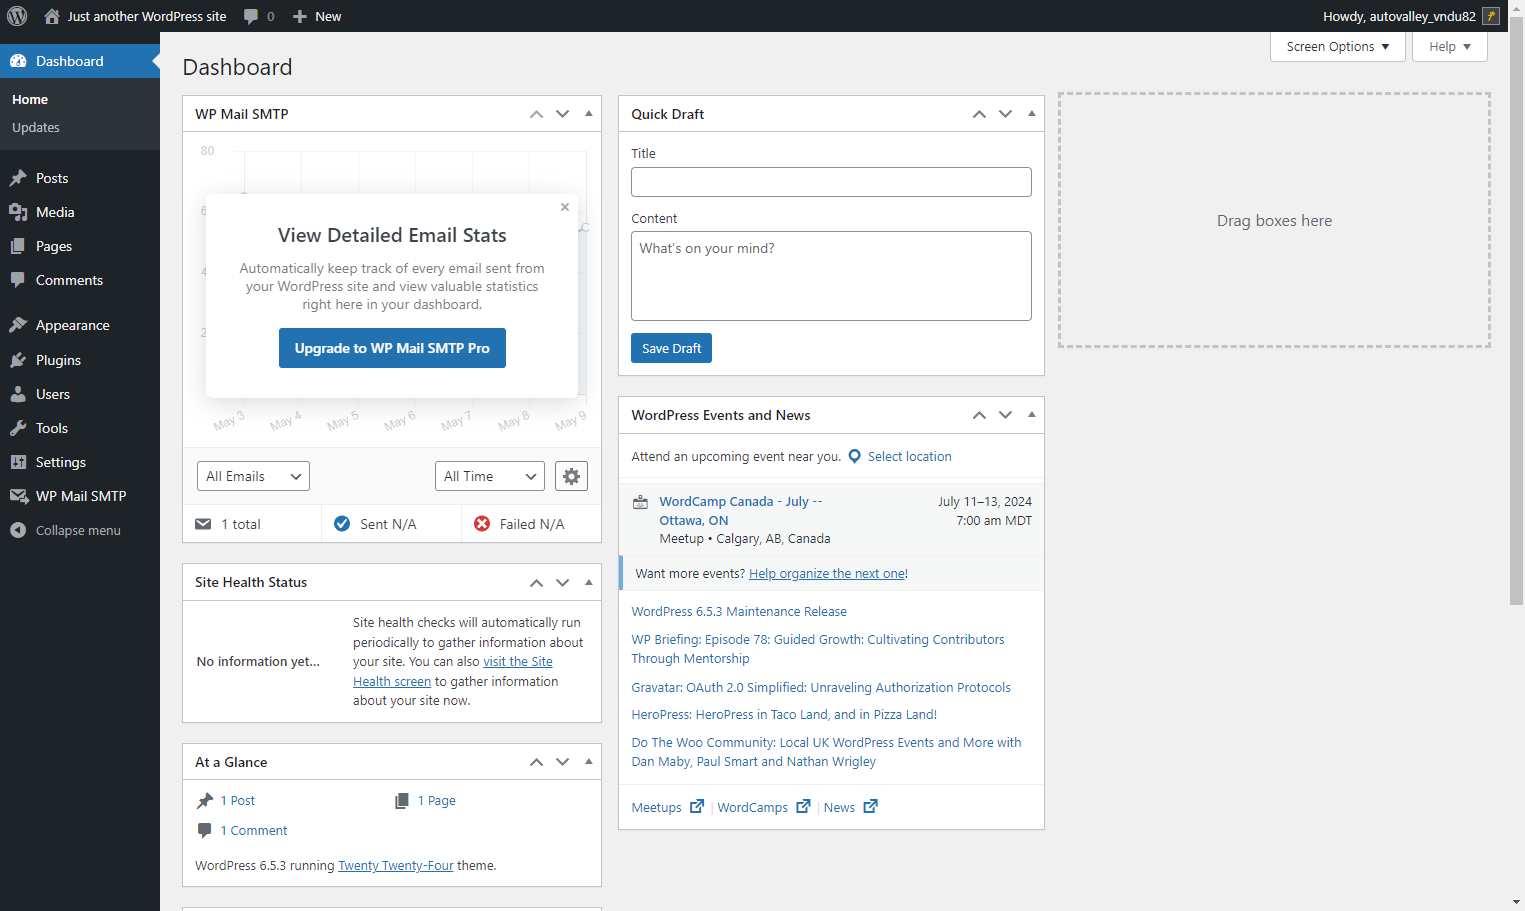
Task: Open the Meetups external link
Action: pyautogui.click(x=667, y=807)
